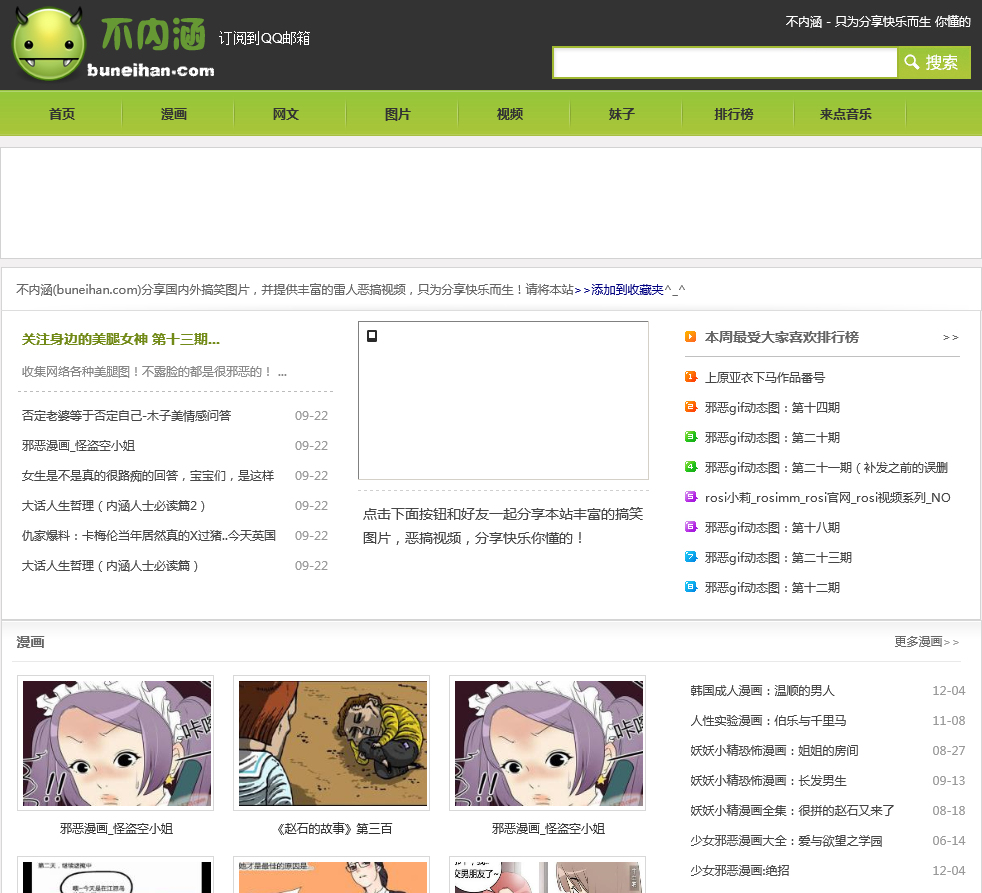Click 更多漫画>> to see more comics
Screen dimensions: 982x893
[926, 642]
